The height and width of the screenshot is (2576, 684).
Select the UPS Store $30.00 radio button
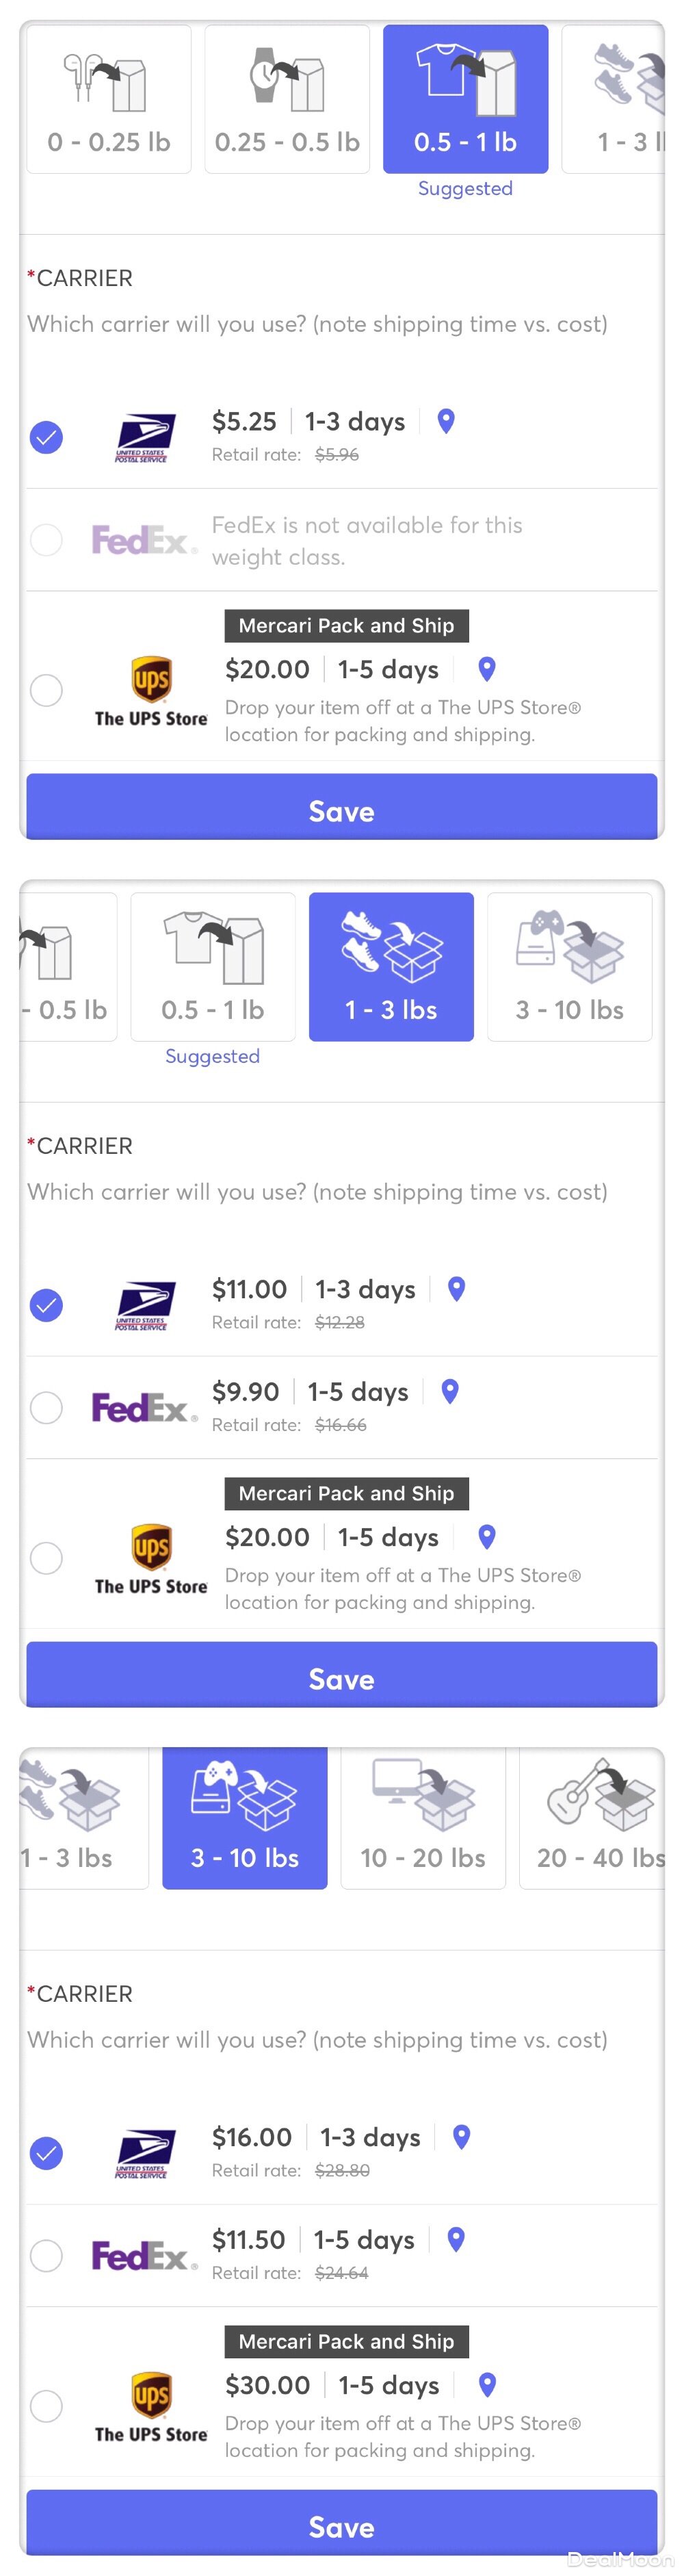click(x=46, y=2405)
